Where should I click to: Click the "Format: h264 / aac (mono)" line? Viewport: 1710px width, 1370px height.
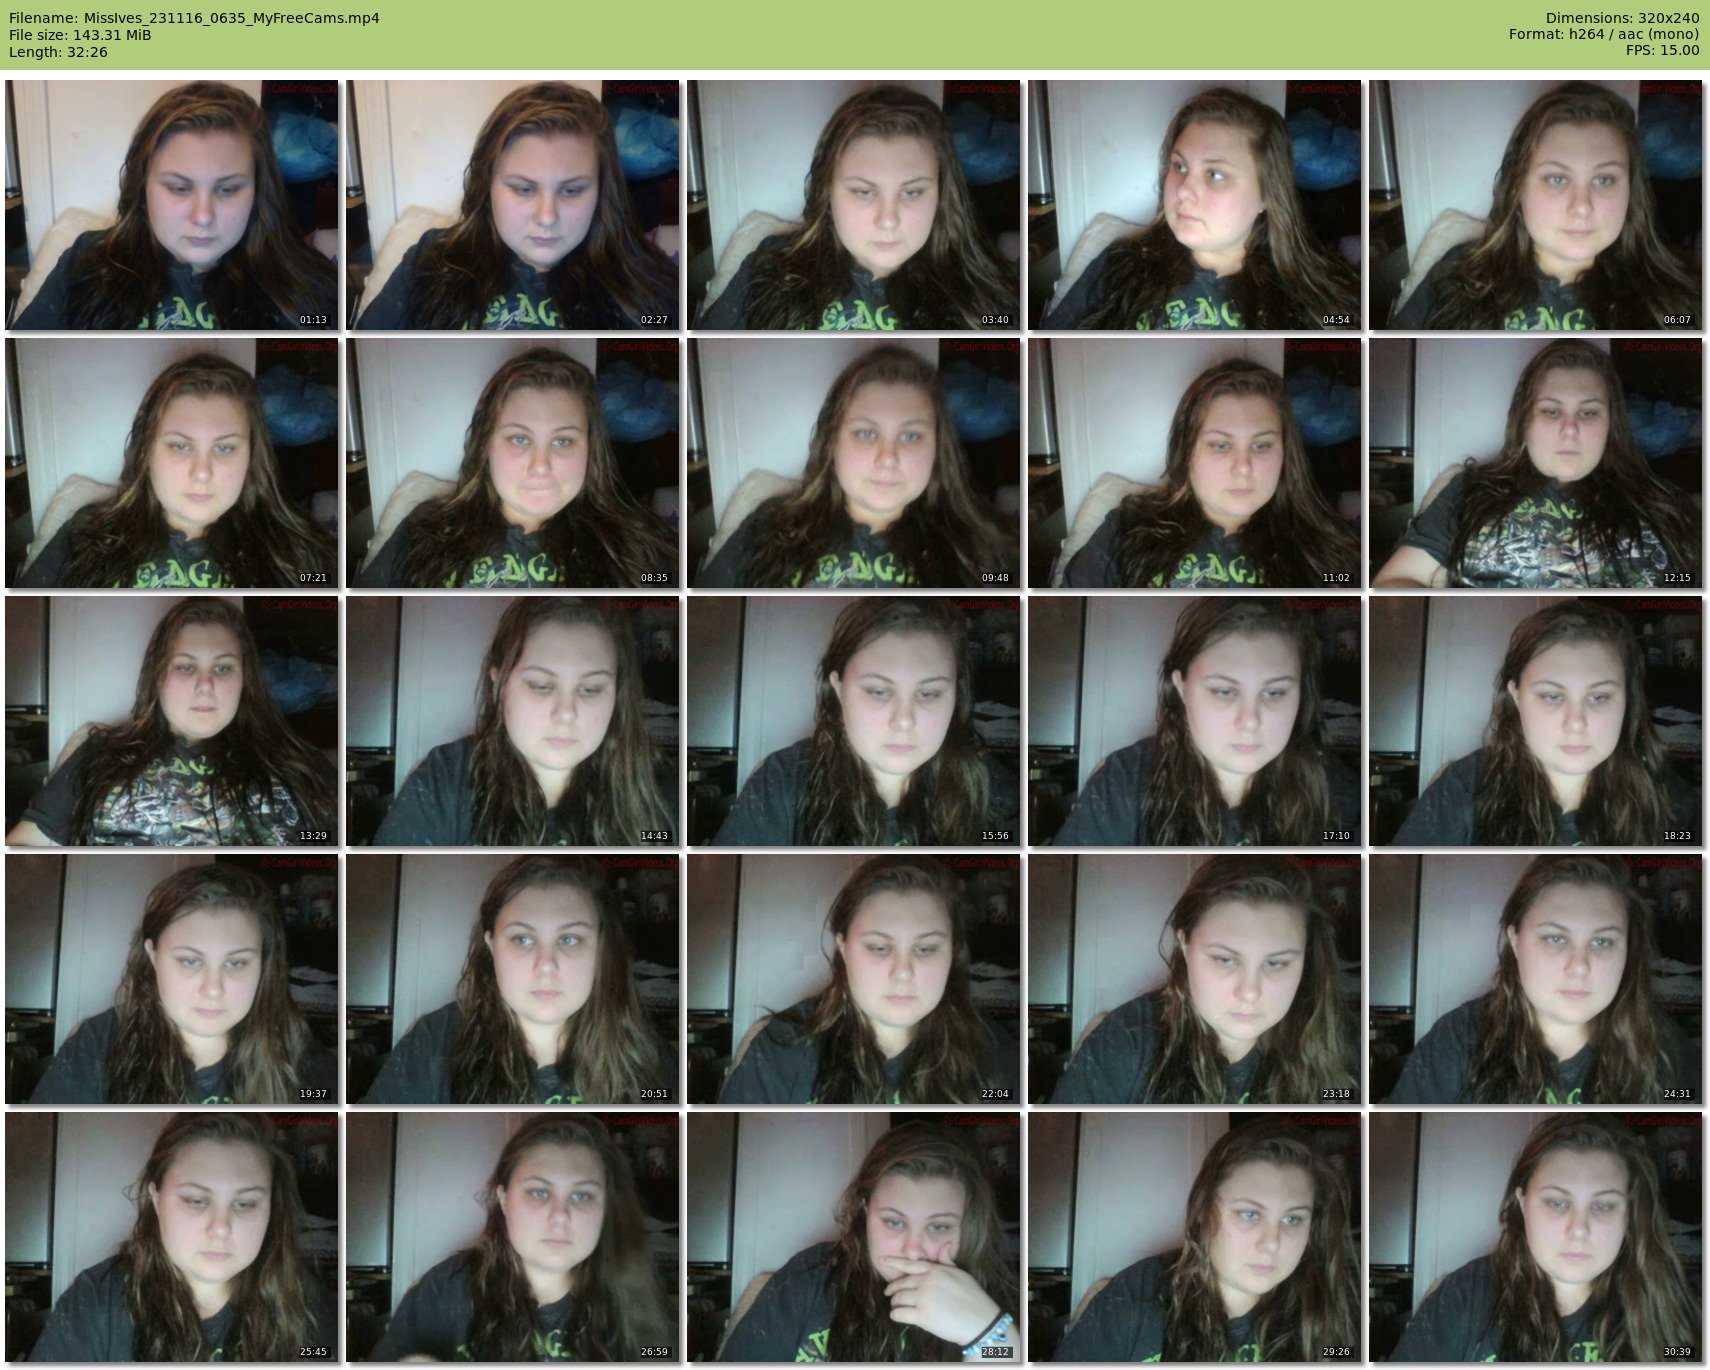click(x=1604, y=35)
